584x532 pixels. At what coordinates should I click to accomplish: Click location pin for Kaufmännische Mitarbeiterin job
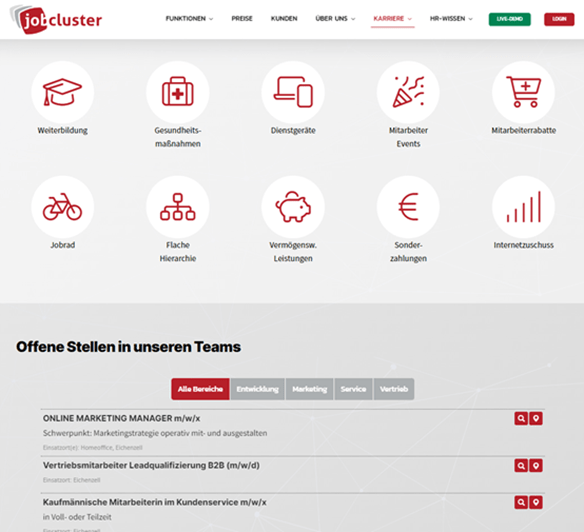click(536, 502)
